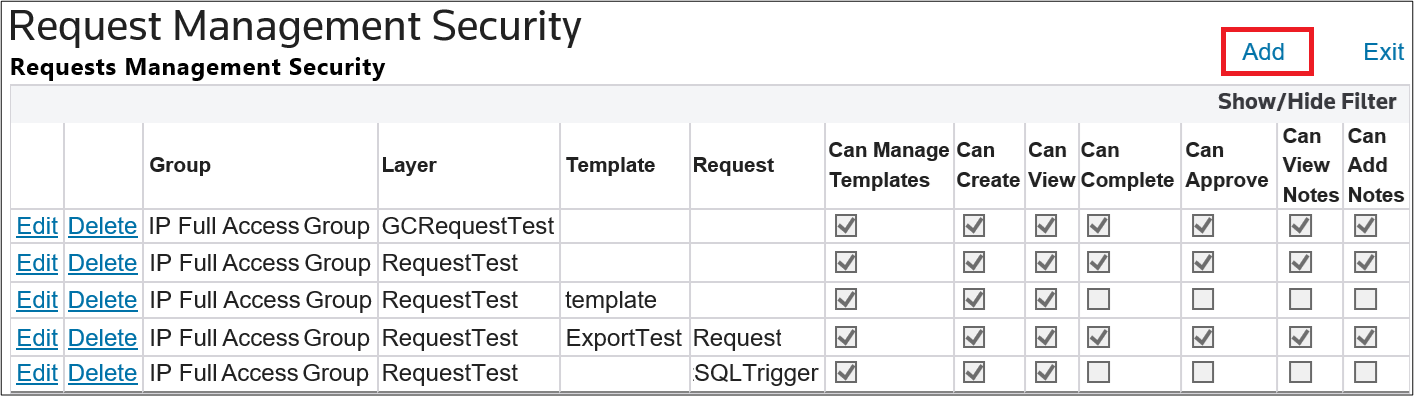Toggle Can Complete checkbox in 'template' row

[x=1098, y=299]
